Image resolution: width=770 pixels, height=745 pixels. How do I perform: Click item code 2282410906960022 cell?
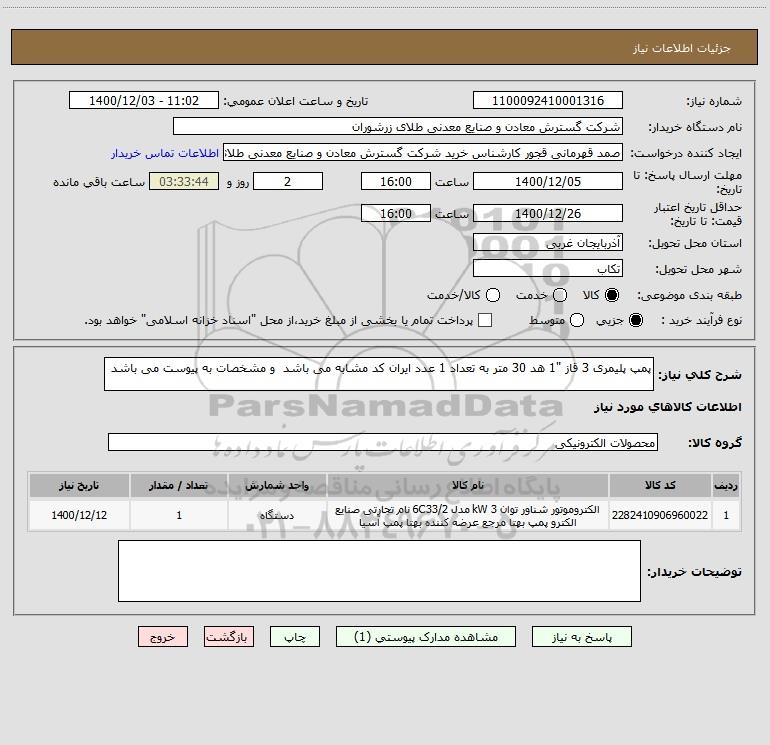coord(660,515)
